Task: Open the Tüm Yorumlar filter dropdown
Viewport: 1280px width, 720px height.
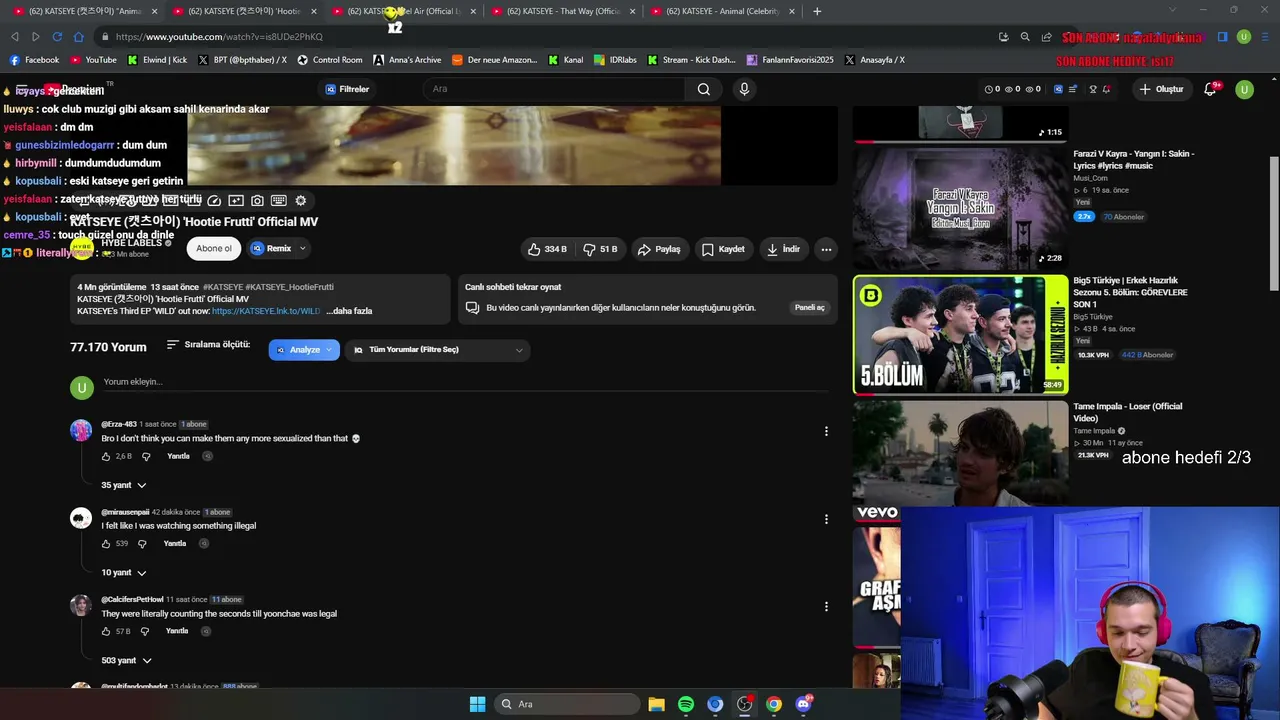Action: click(437, 350)
